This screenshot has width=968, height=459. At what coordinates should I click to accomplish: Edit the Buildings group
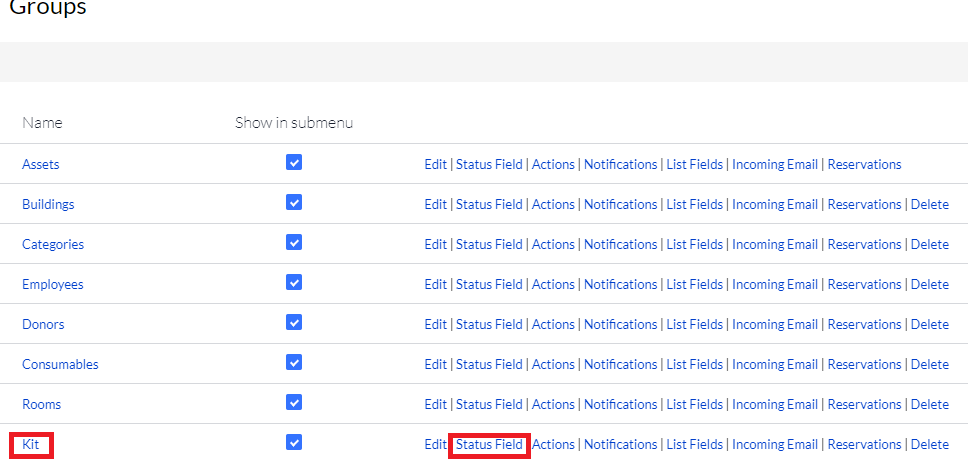(x=435, y=205)
